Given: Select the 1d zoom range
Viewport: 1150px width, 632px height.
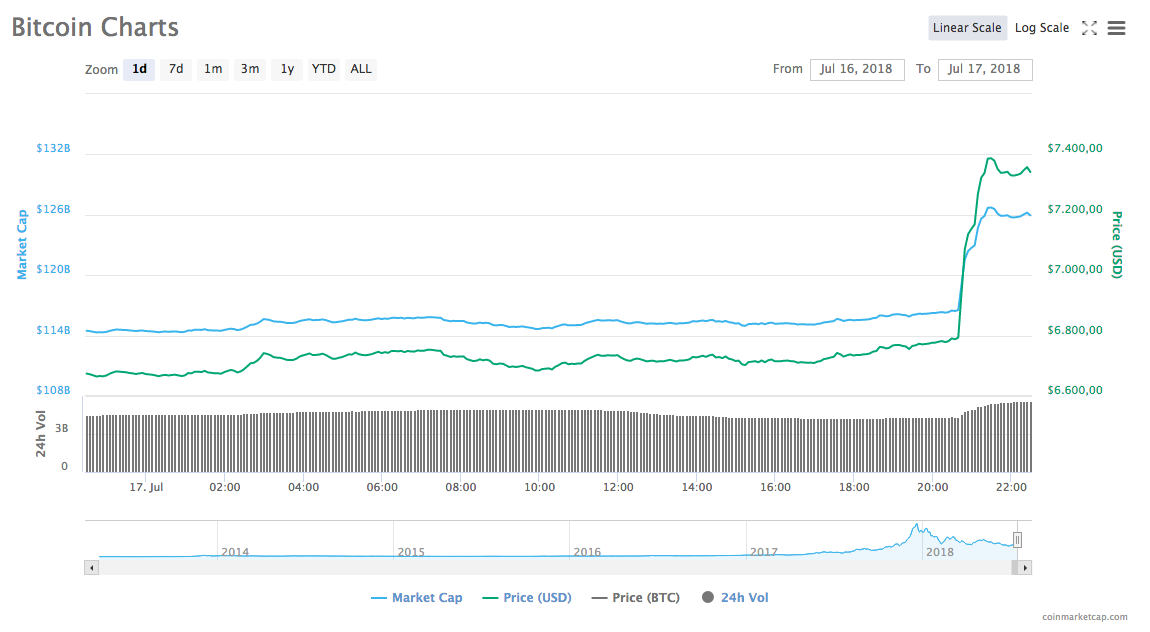Looking at the screenshot, I should (139, 69).
